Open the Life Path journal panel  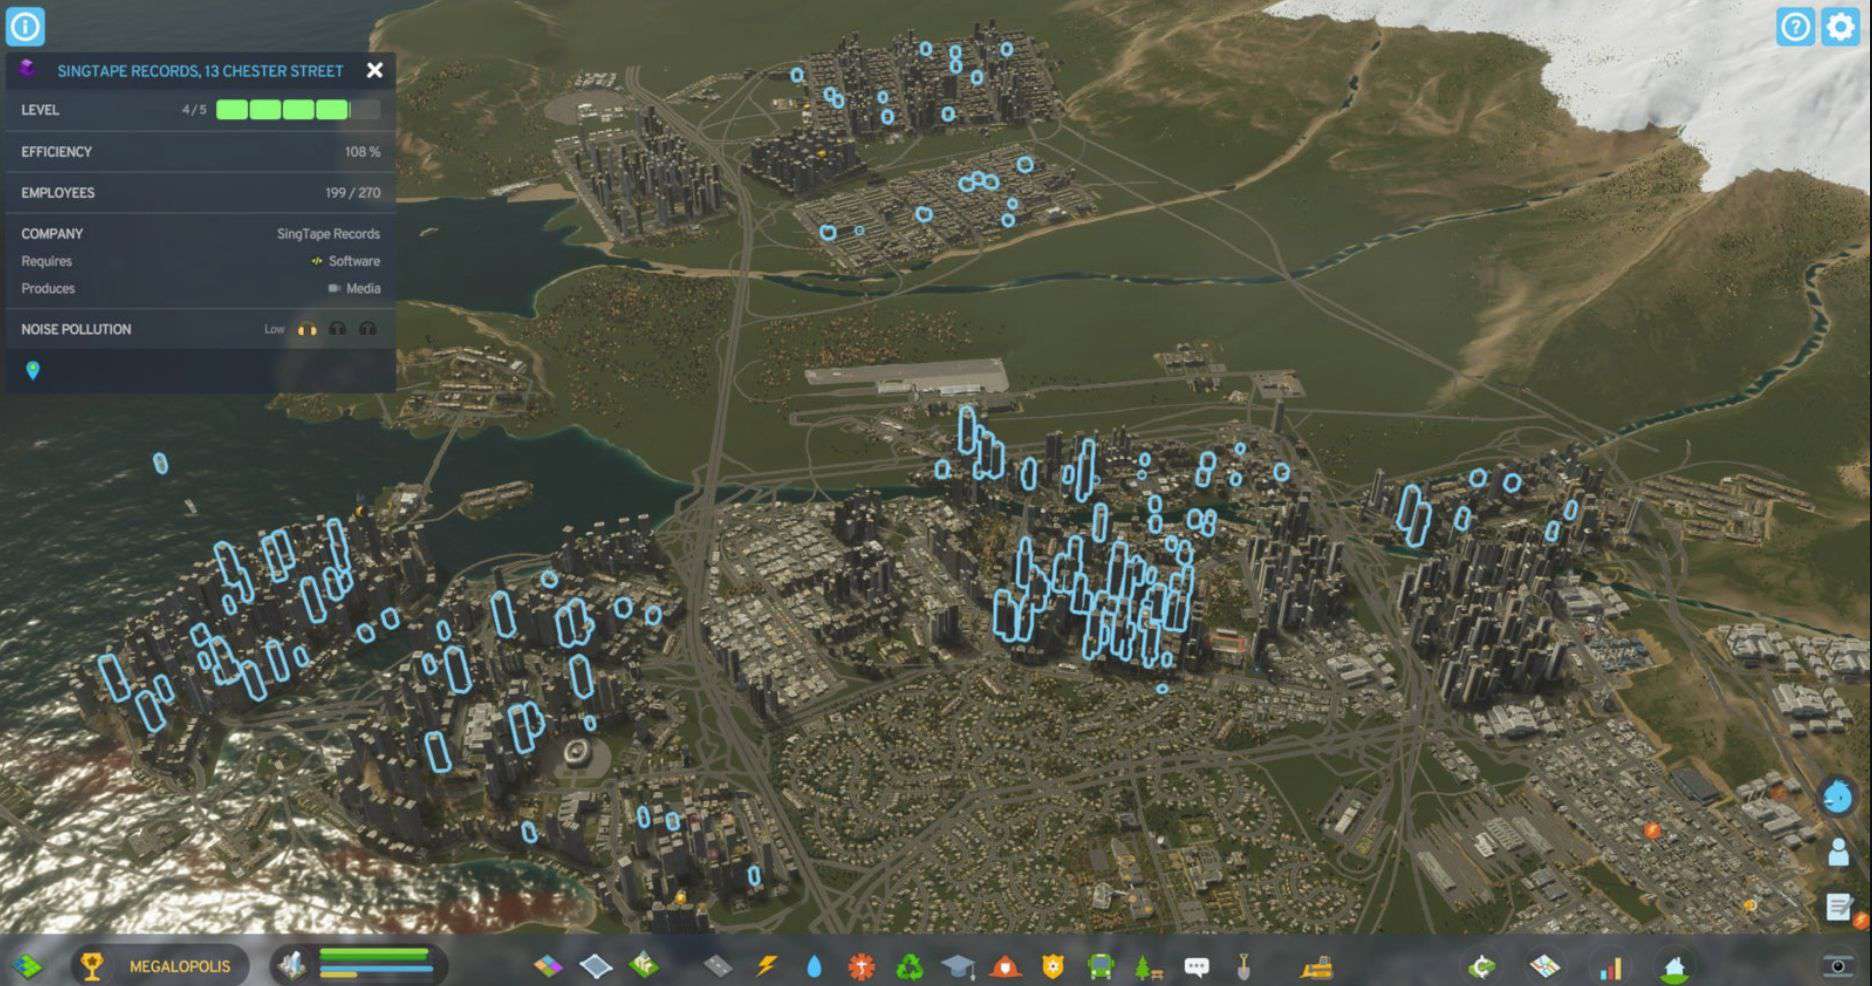point(1838,853)
